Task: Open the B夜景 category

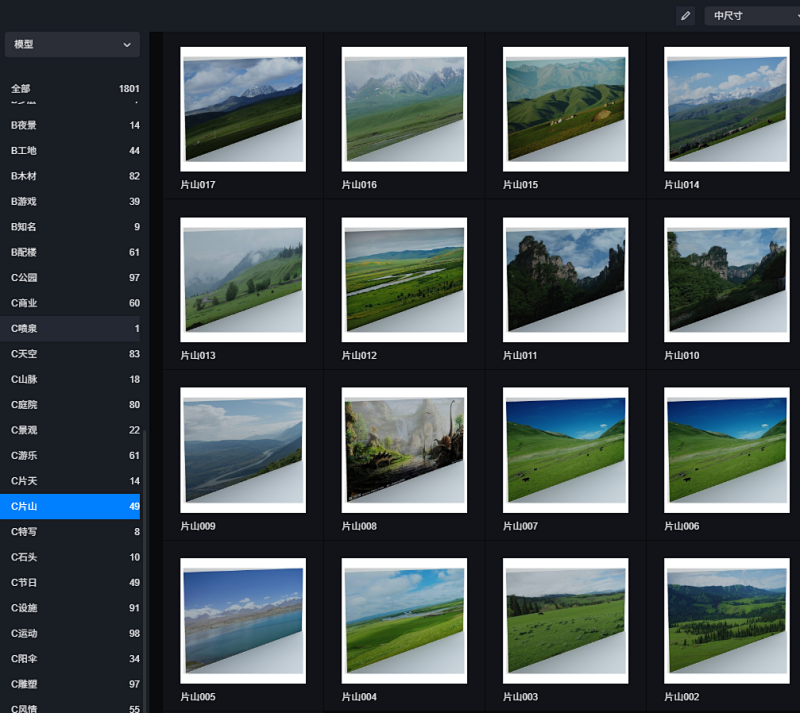Action: pos(70,125)
